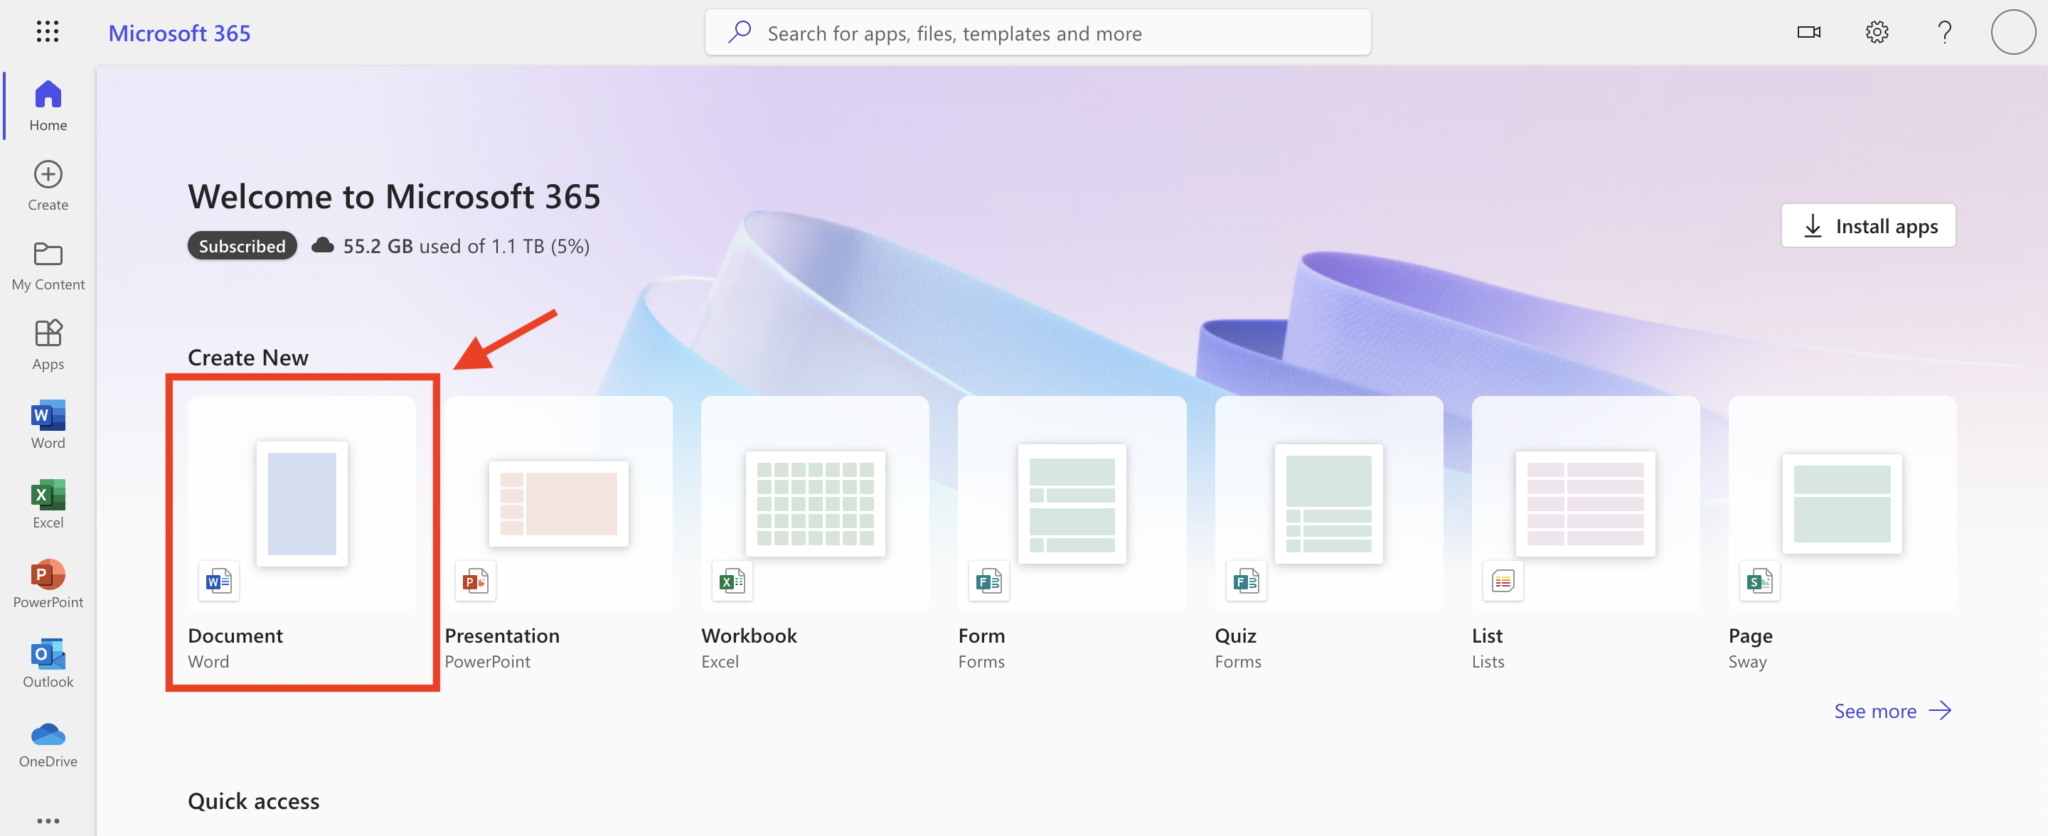Click the Word badge on Document card
This screenshot has height=836, width=2048.
click(219, 581)
